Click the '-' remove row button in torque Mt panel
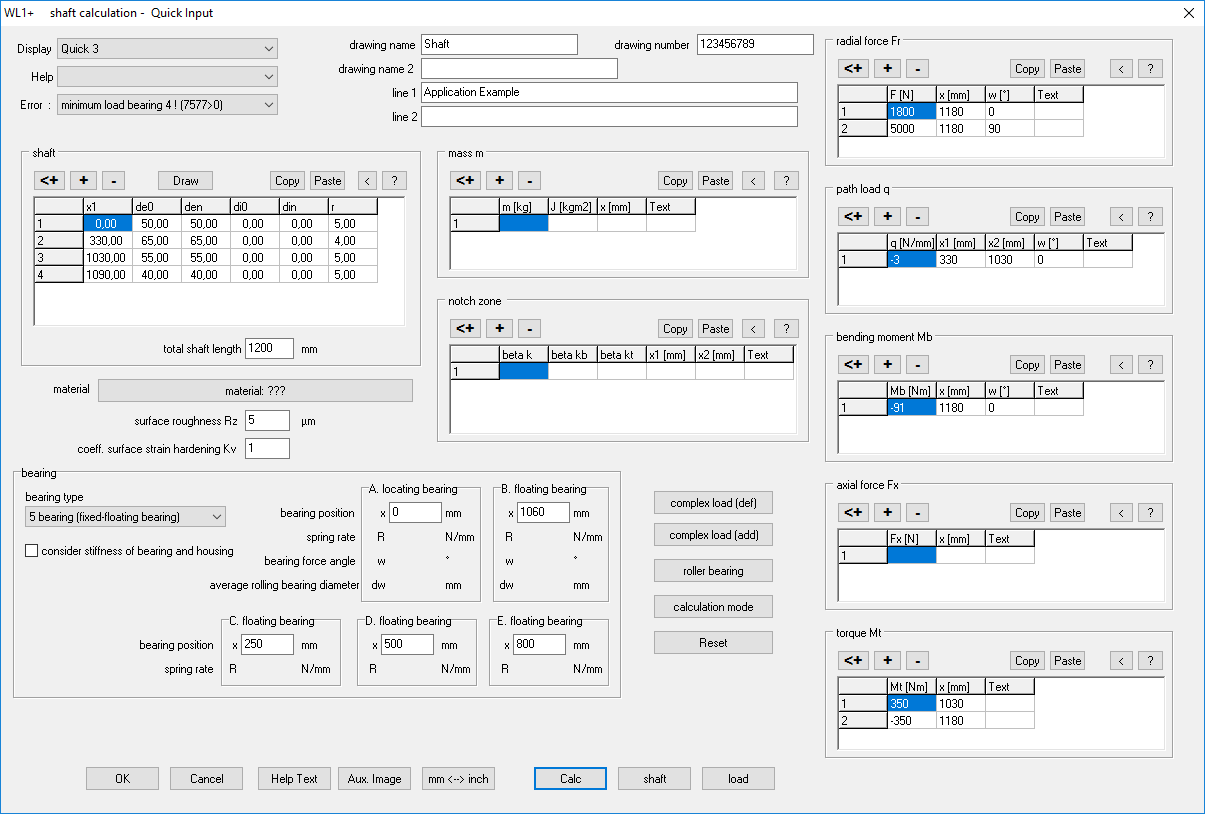1205x814 pixels. pos(918,661)
